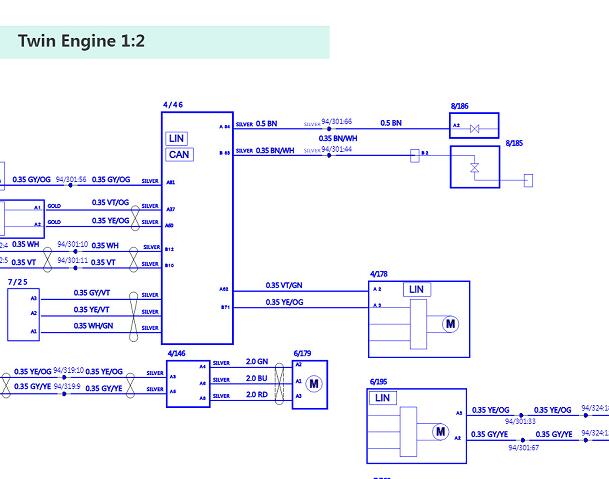Click the twisted-pair symbol on the GY/VT, YE/VT, WH/GN wires
Screen dimensions: 609x479
(133, 317)
